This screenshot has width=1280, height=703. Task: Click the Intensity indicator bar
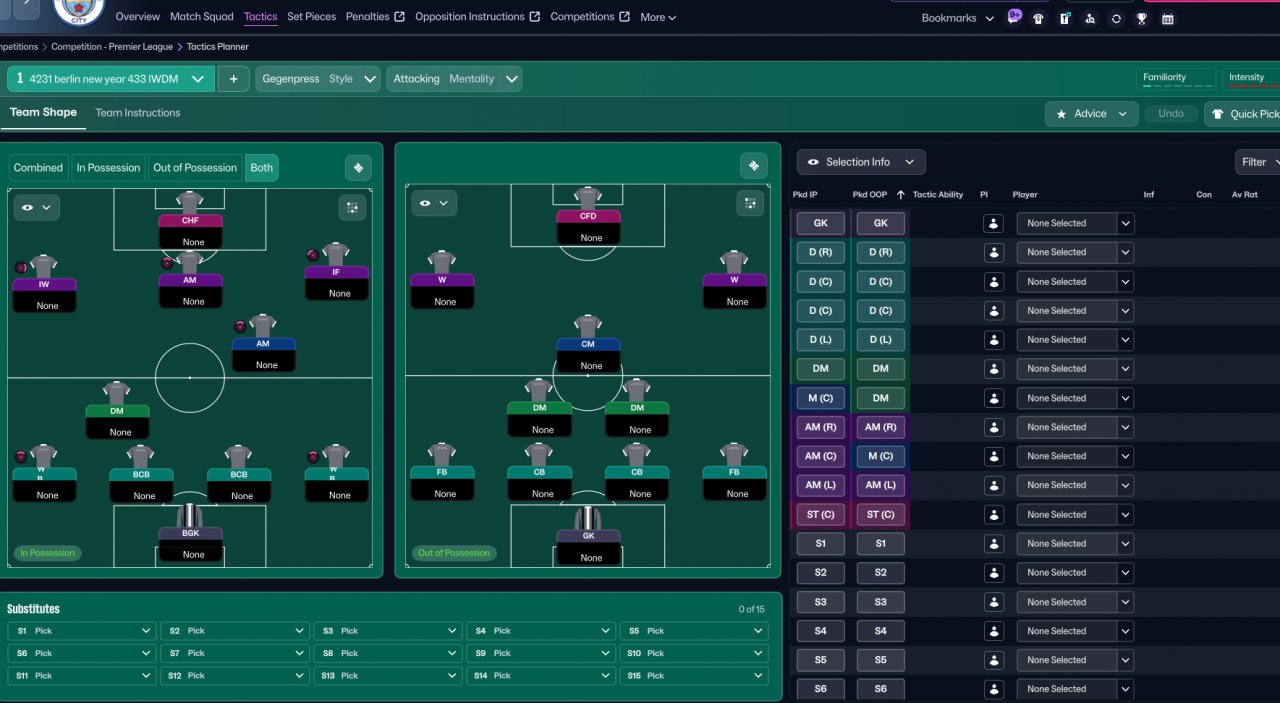pyautogui.click(x=1251, y=79)
